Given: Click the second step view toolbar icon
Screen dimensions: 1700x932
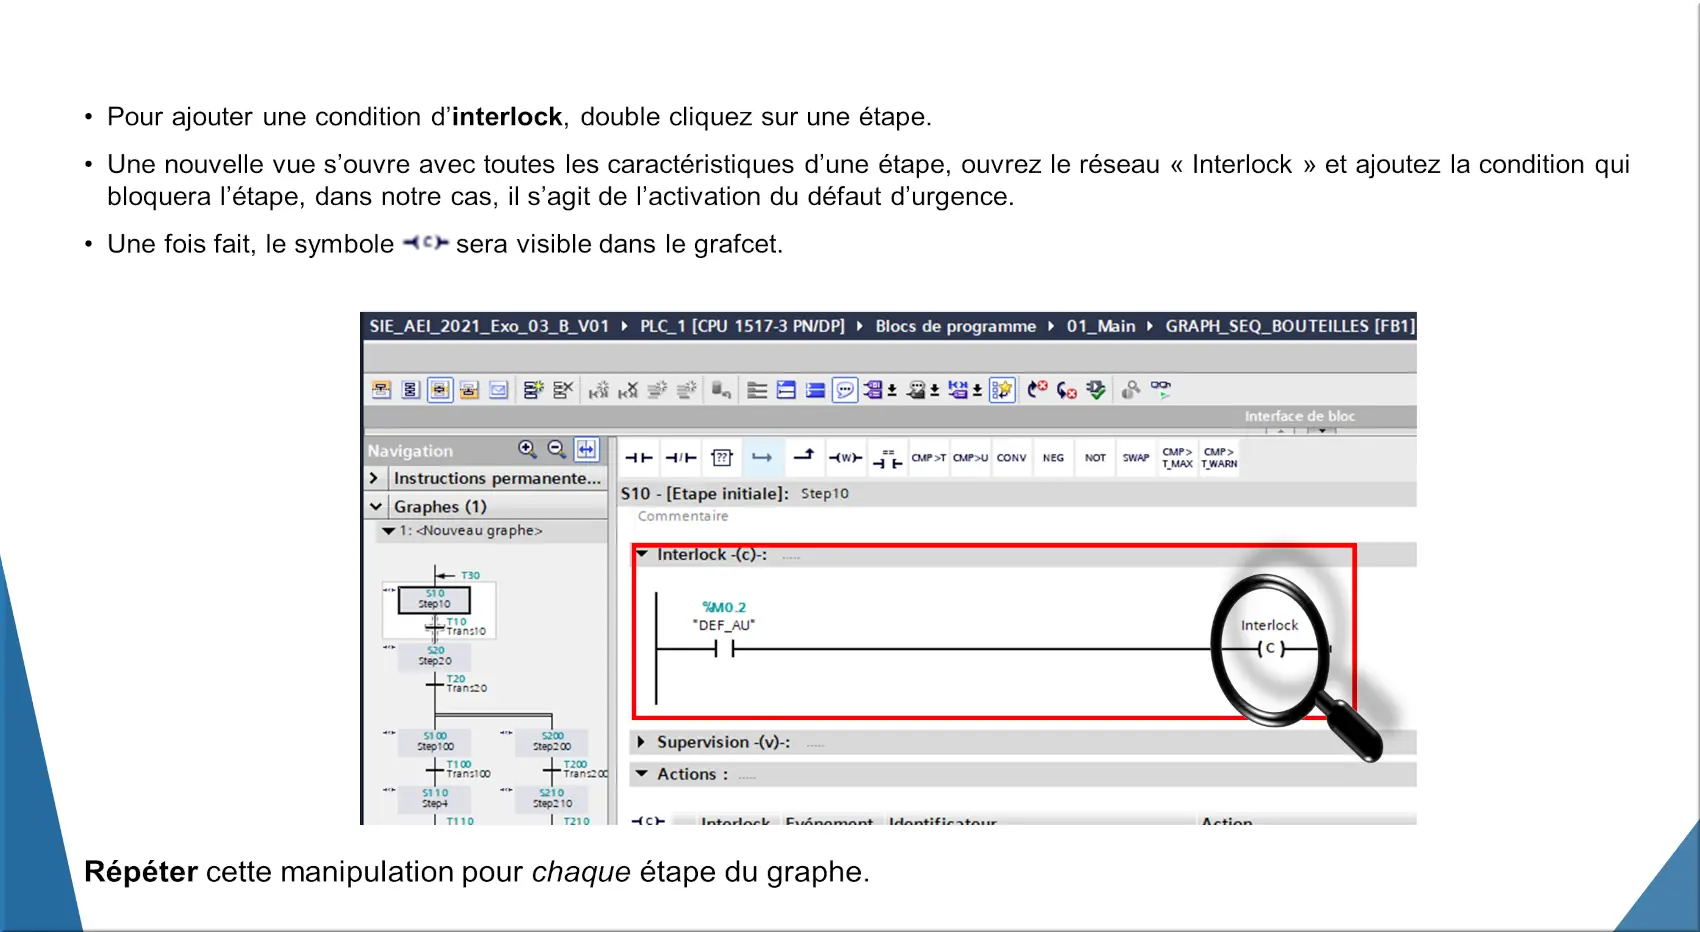Looking at the screenshot, I should point(410,390).
